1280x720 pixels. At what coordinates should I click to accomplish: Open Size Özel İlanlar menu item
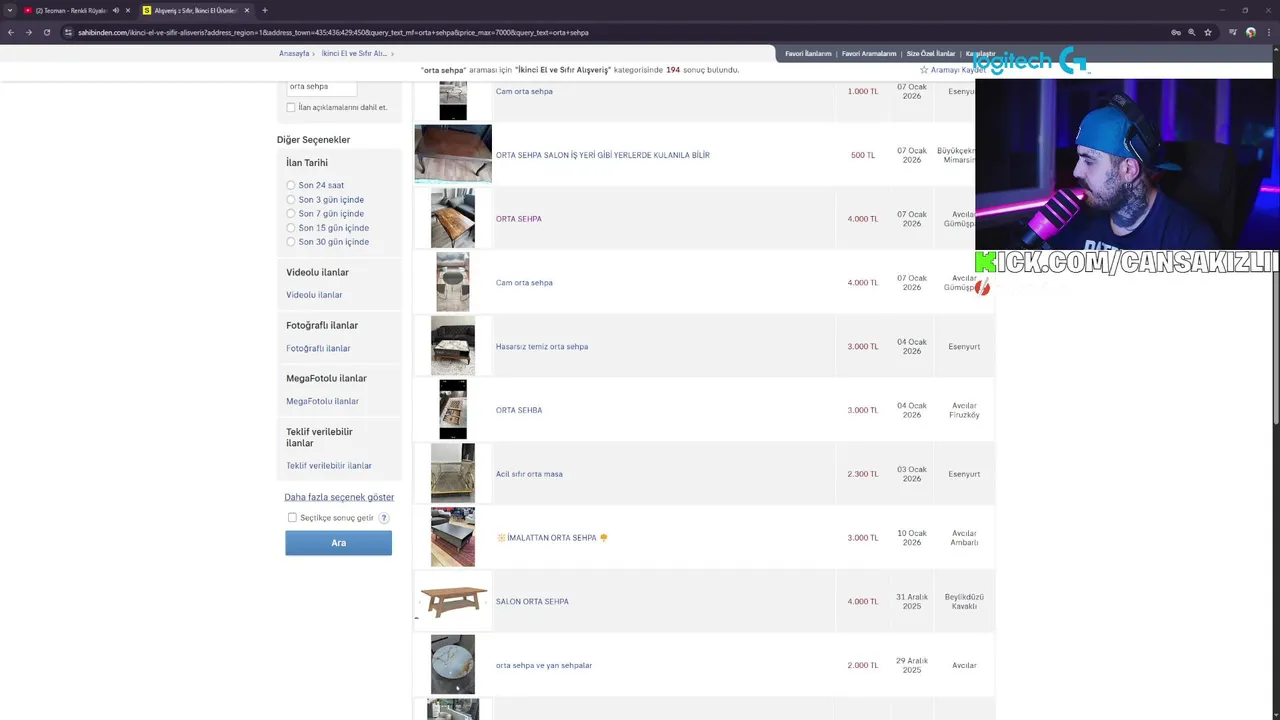point(931,54)
